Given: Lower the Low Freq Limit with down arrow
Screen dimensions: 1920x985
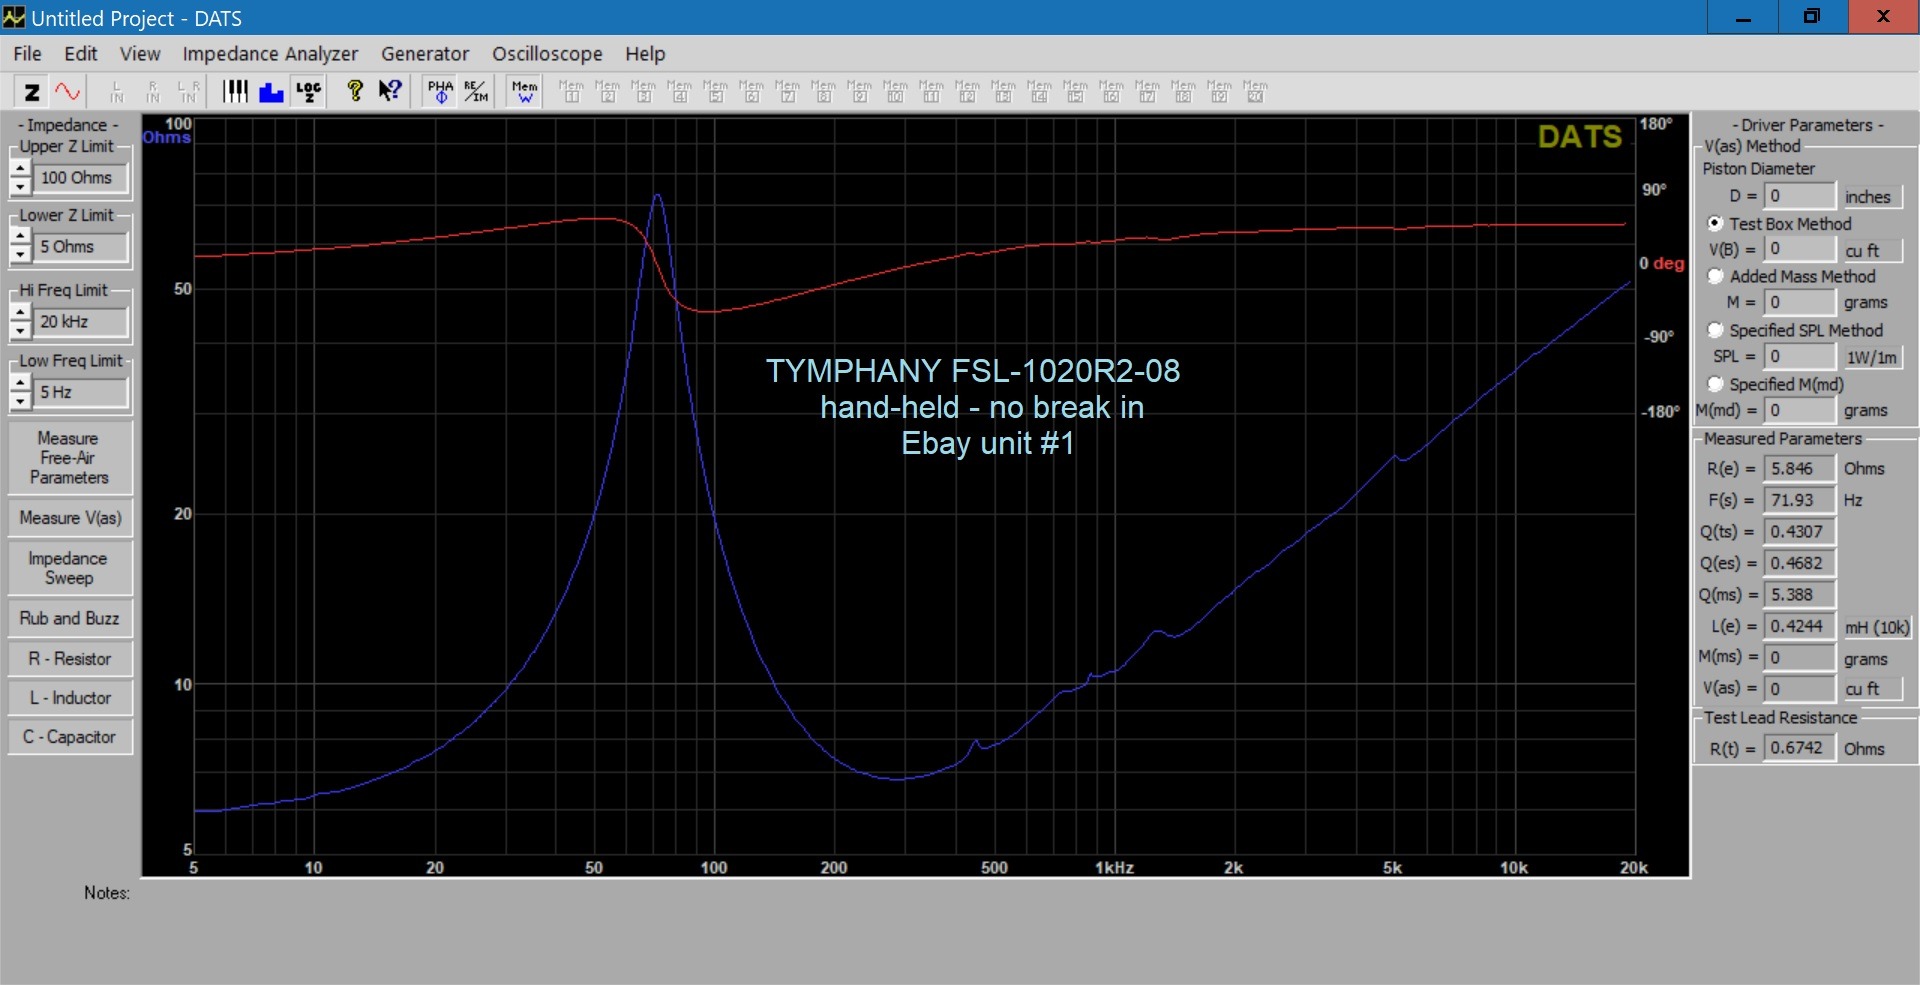Looking at the screenshot, I should (x=20, y=402).
